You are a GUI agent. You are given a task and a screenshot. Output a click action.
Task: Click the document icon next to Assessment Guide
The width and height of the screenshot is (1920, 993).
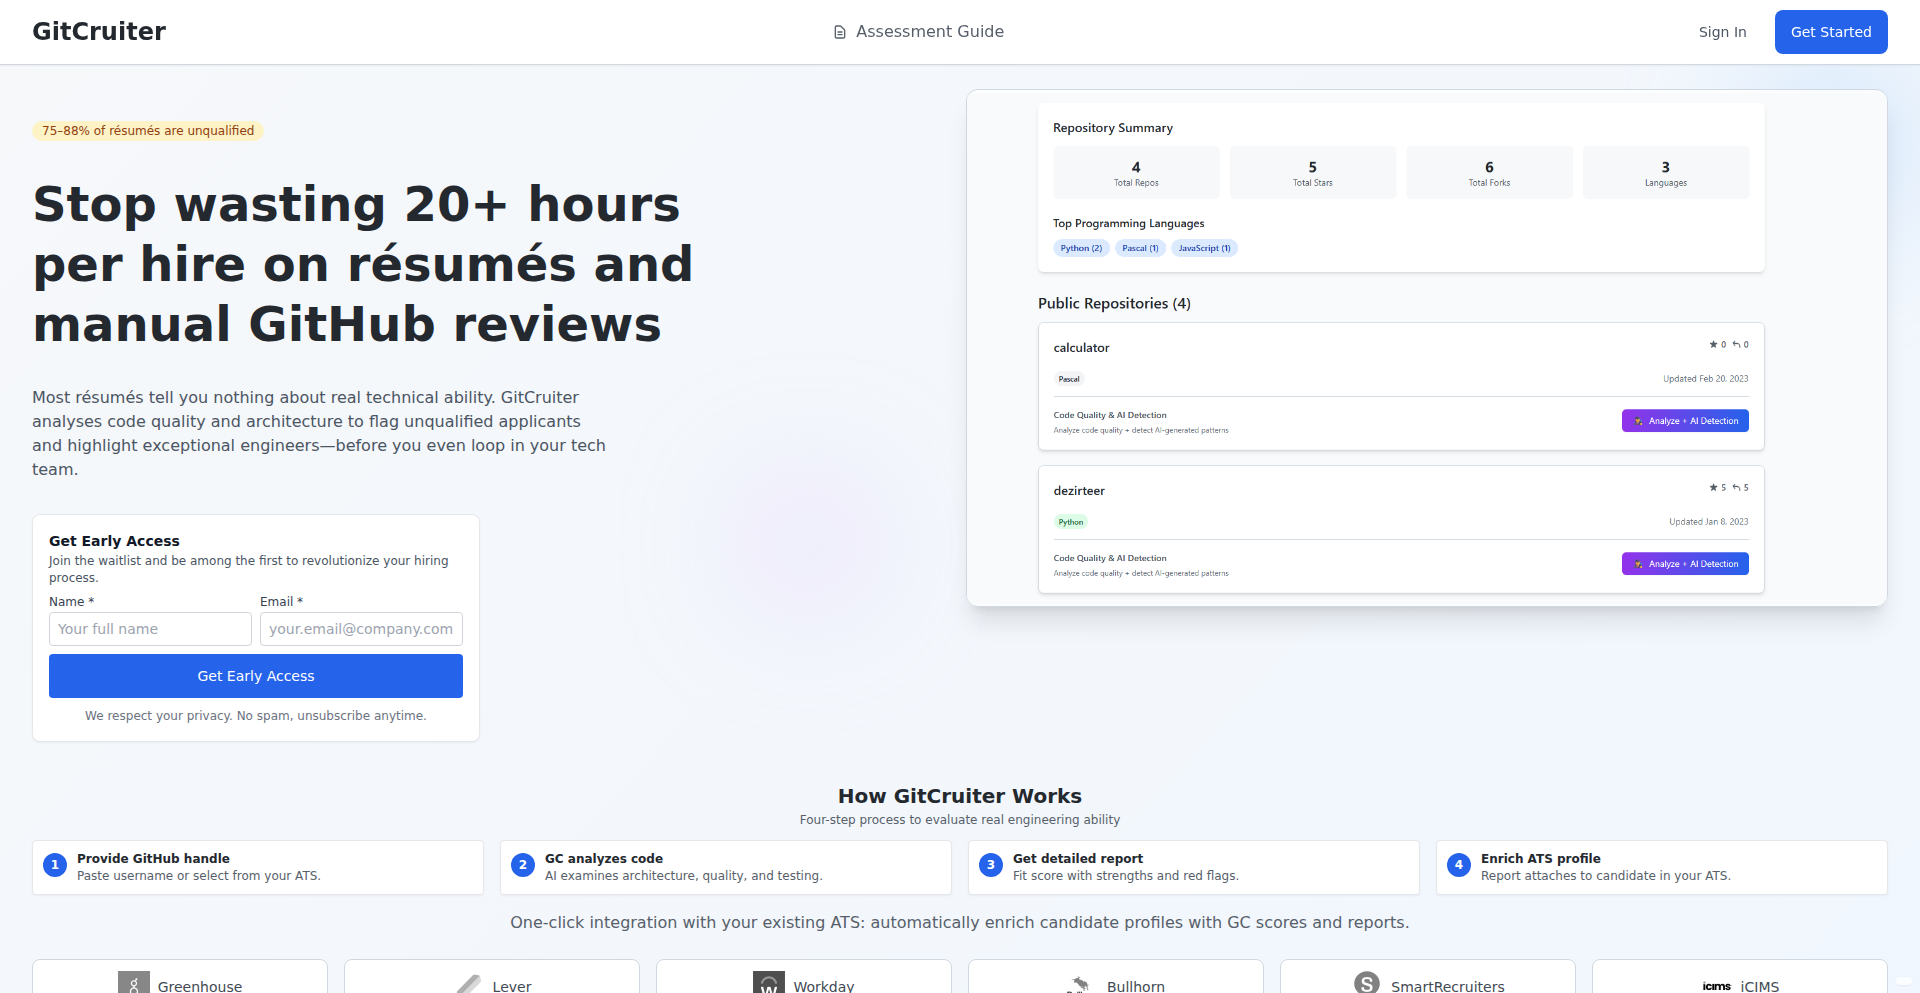(x=838, y=31)
